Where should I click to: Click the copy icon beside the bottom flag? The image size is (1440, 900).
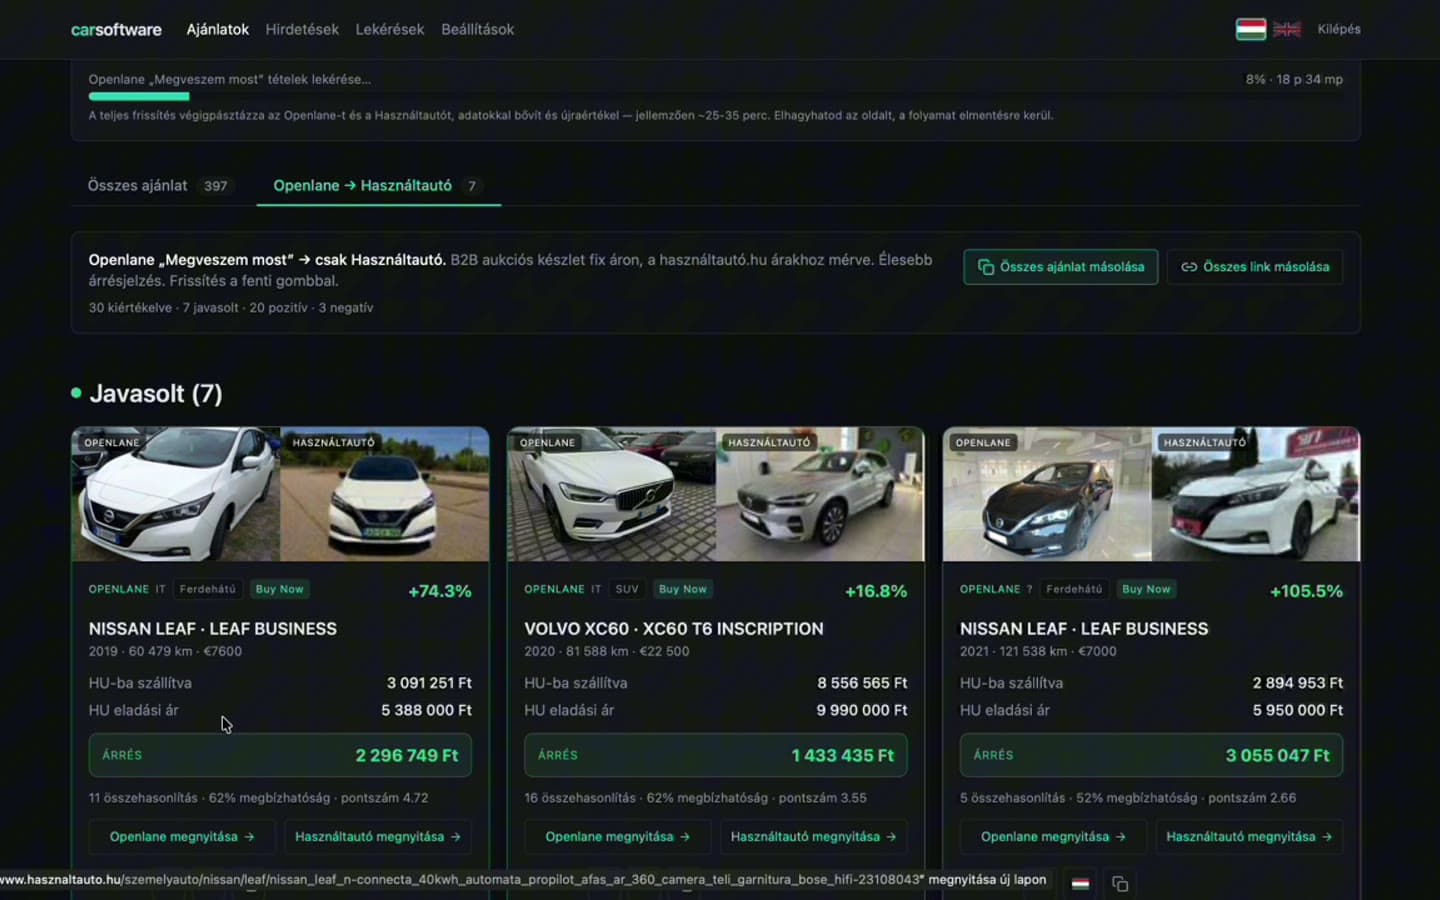pos(1120,883)
